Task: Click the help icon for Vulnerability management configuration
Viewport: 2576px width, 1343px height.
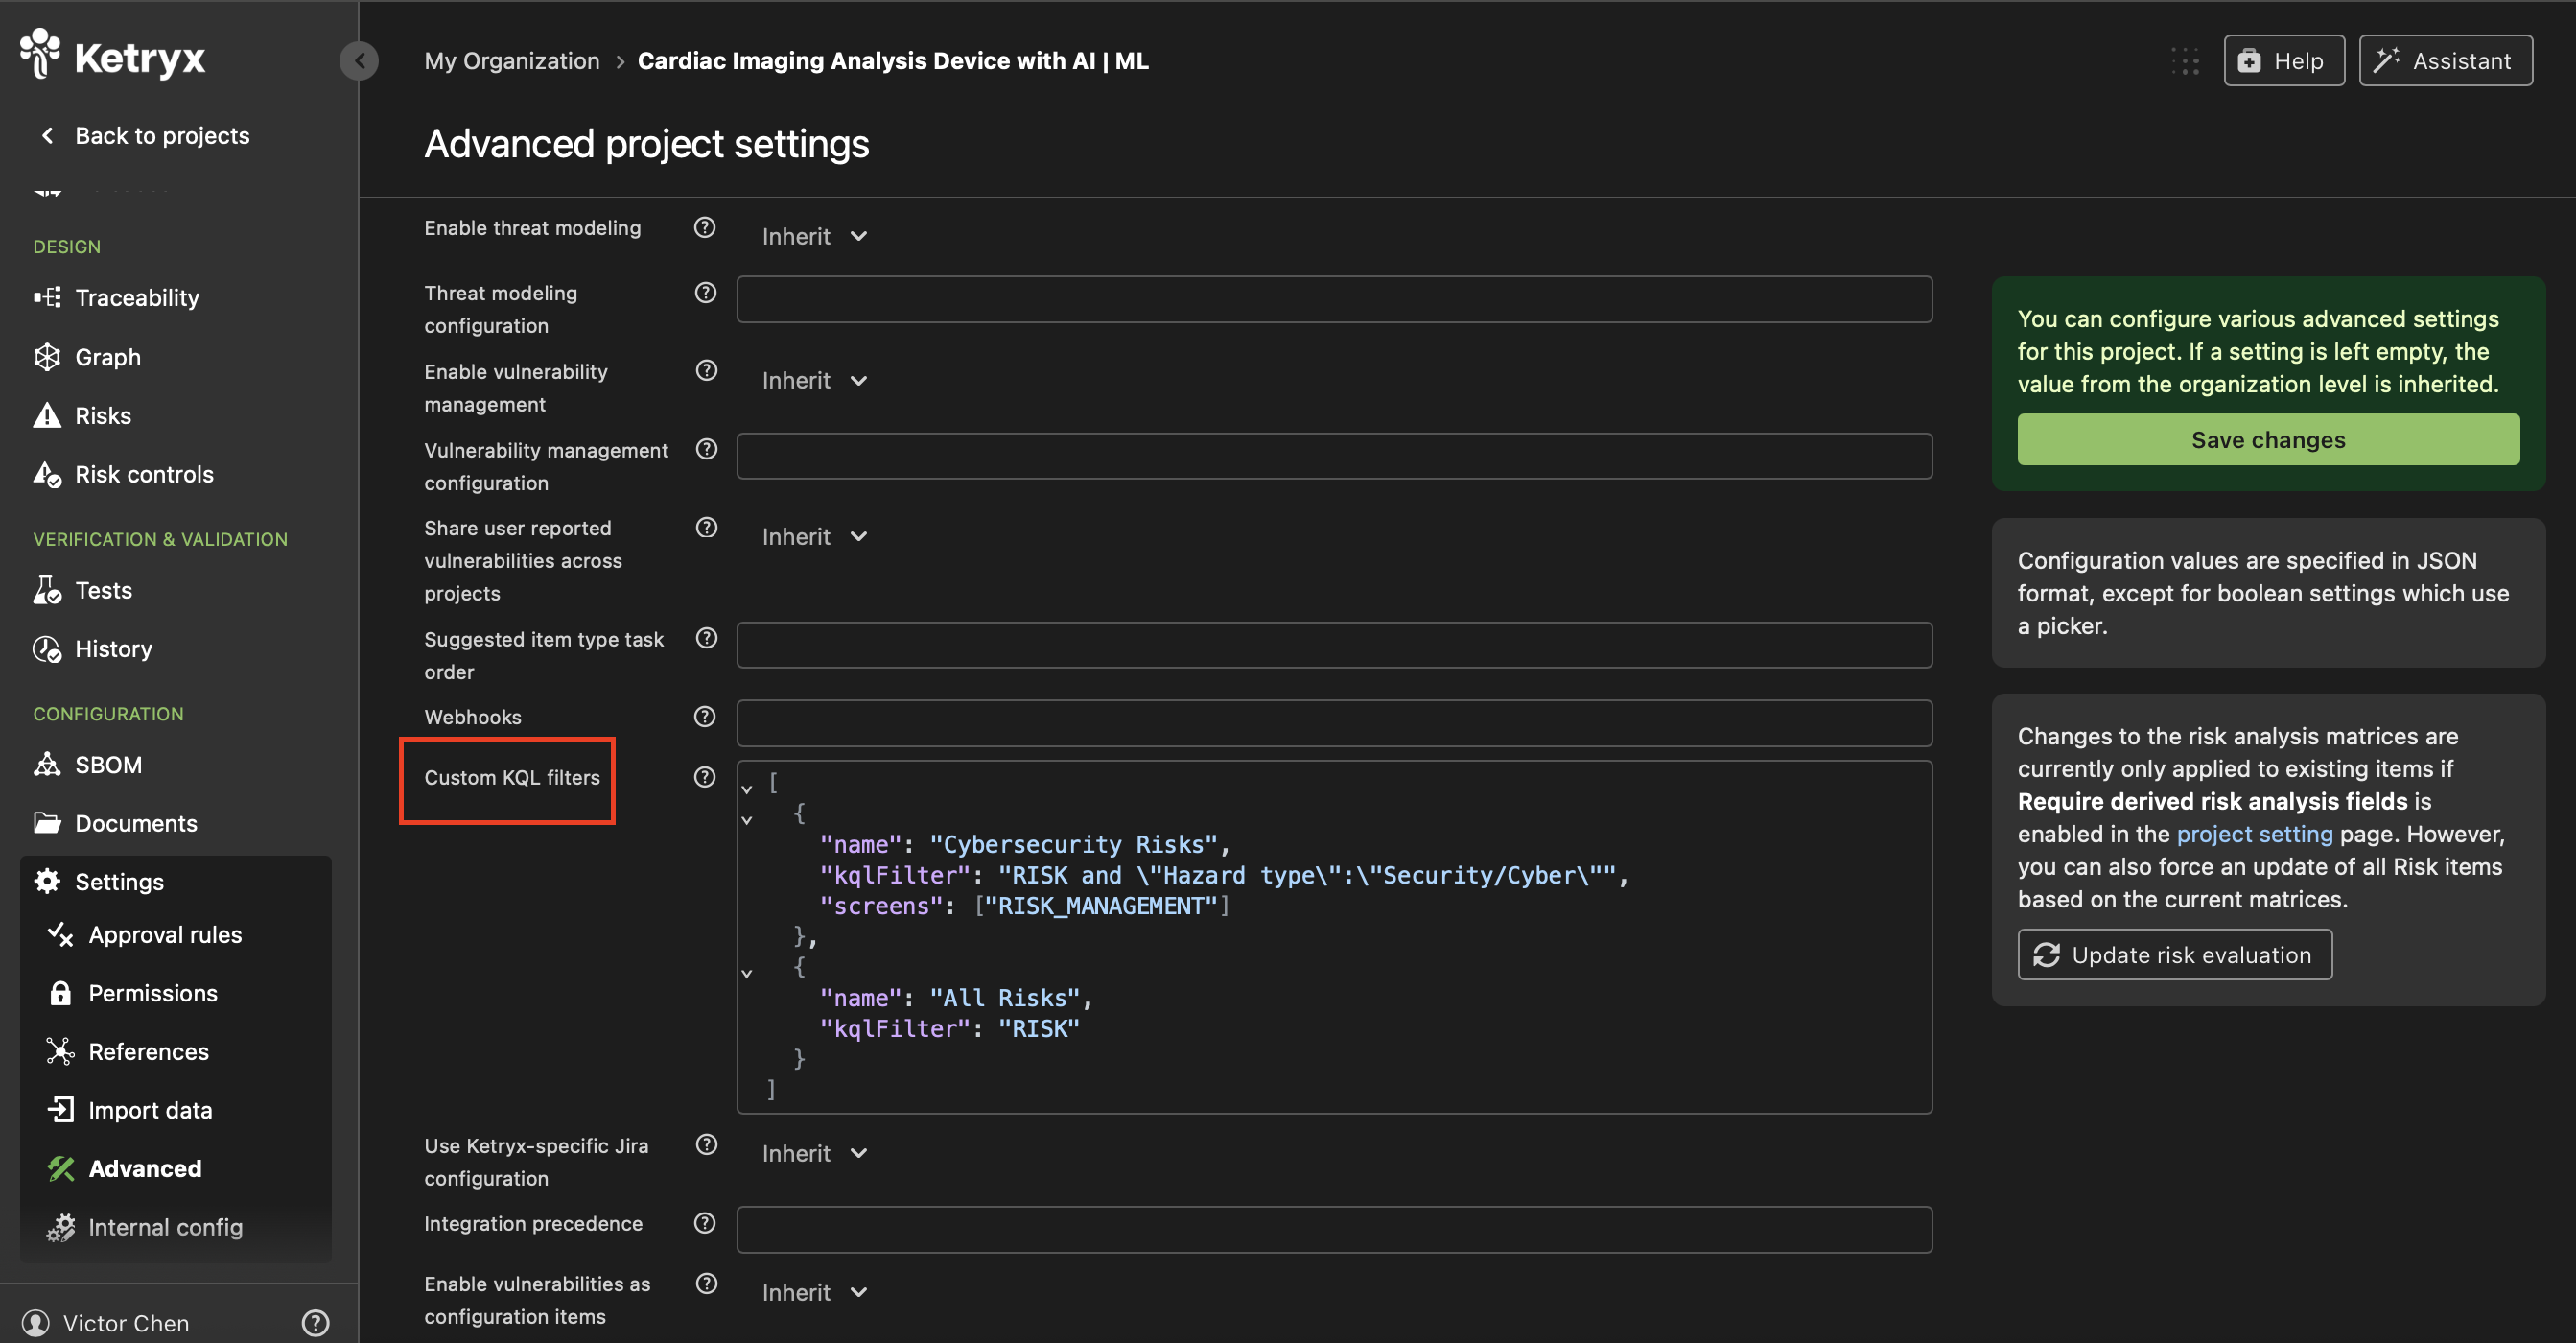Action: (706, 449)
